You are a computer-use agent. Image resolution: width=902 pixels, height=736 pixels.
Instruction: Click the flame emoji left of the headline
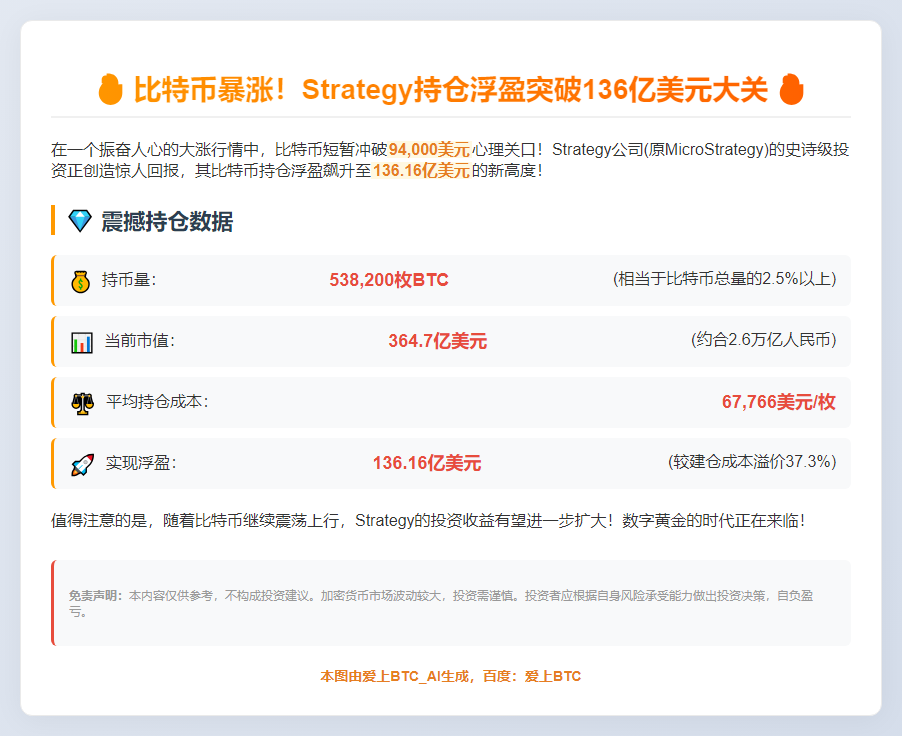[x=110, y=89]
